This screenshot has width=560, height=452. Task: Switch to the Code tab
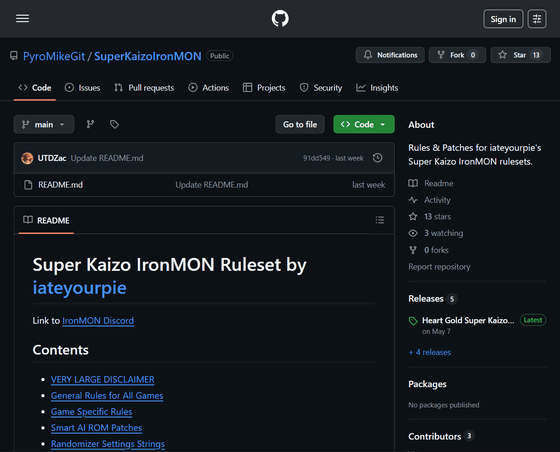[x=35, y=88]
